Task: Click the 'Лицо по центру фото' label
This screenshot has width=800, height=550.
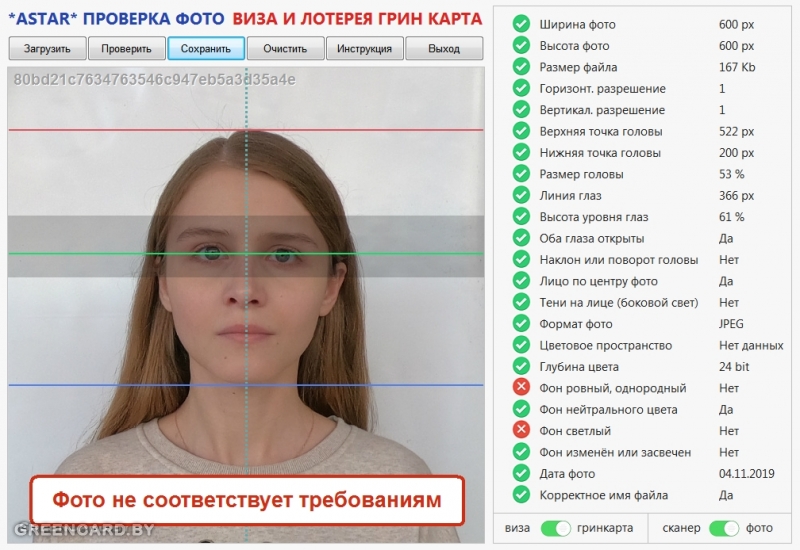Action: tap(598, 281)
